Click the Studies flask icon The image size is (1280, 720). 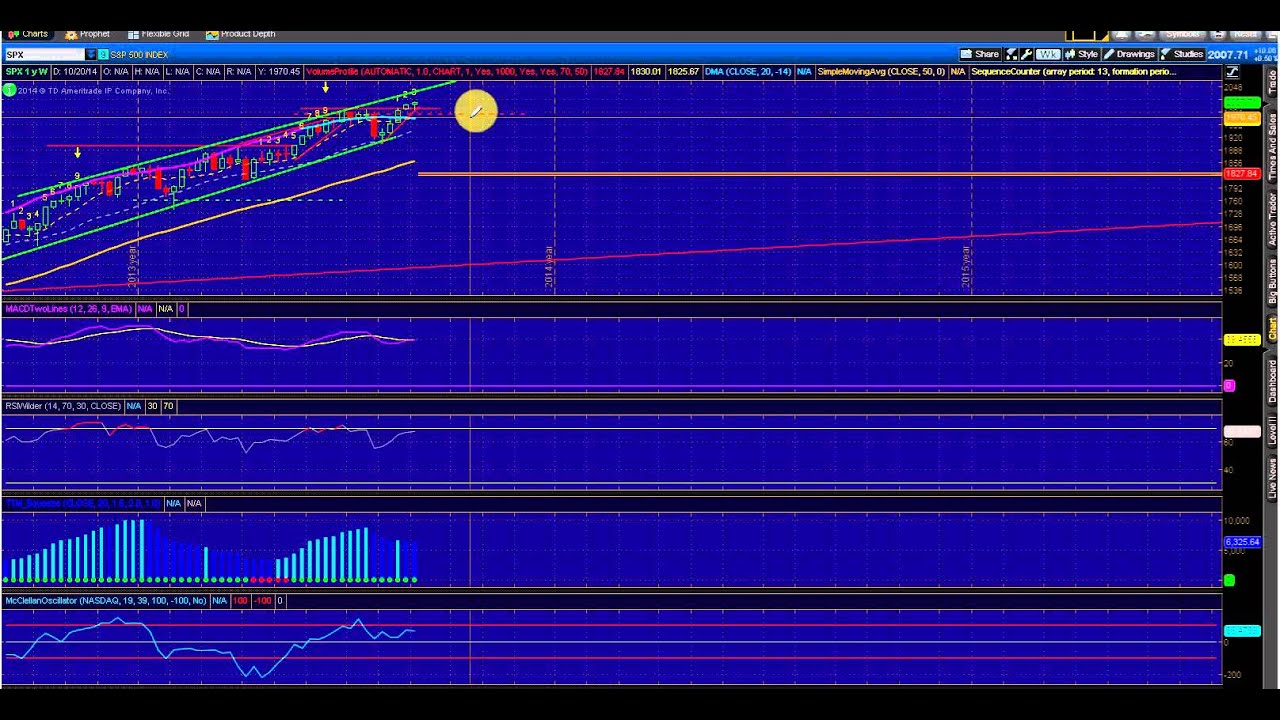(x=1165, y=54)
